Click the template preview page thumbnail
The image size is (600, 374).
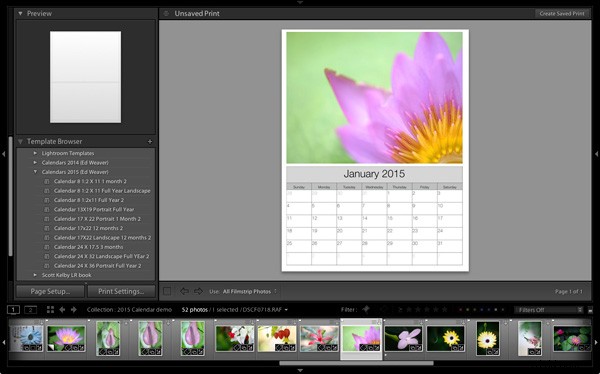tap(85, 77)
